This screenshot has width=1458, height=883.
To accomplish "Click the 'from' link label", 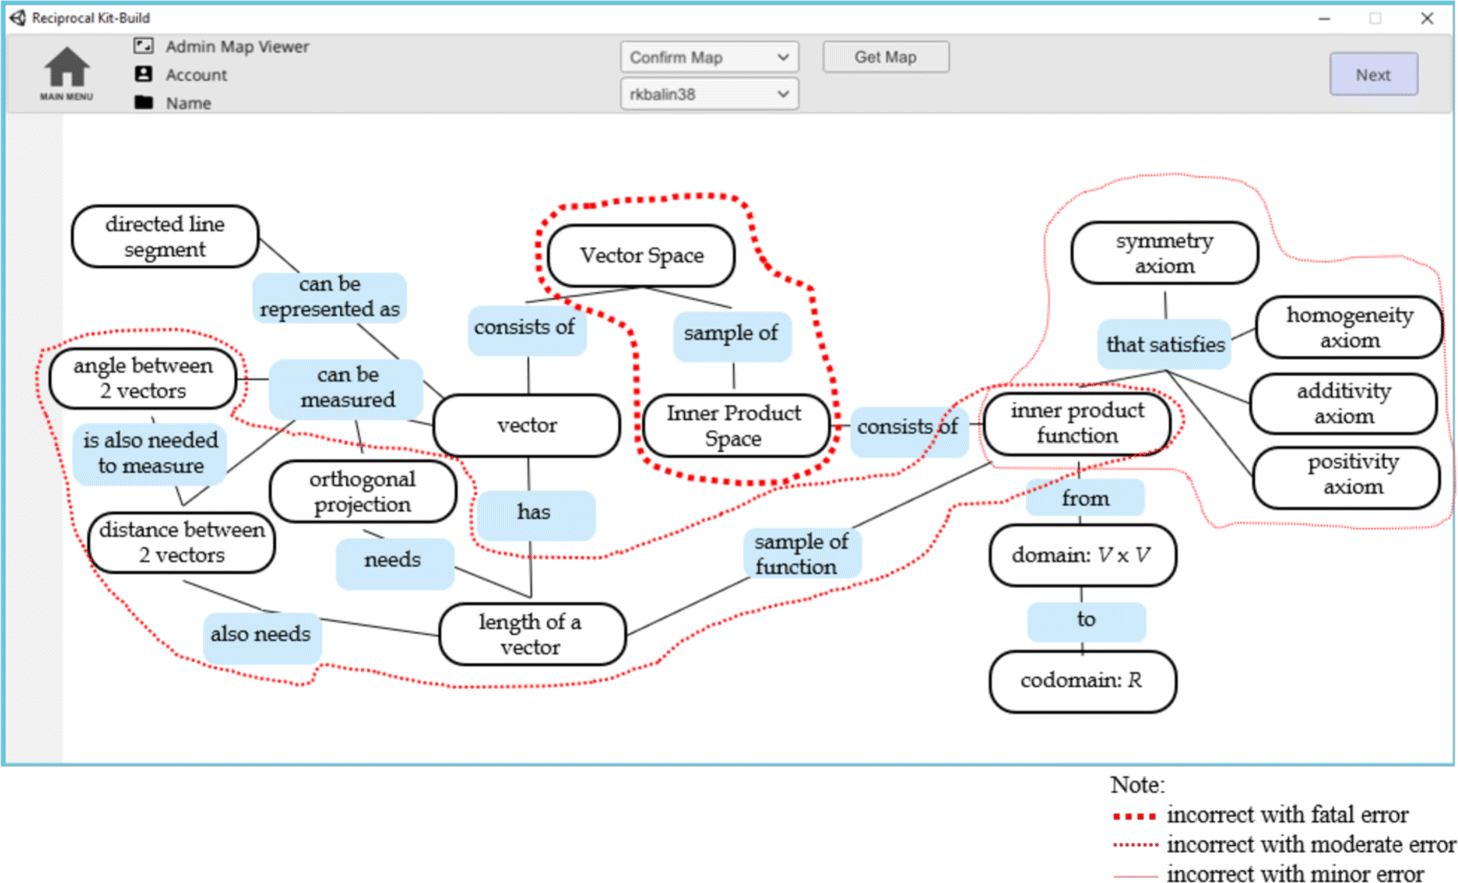I will coord(1086,498).
